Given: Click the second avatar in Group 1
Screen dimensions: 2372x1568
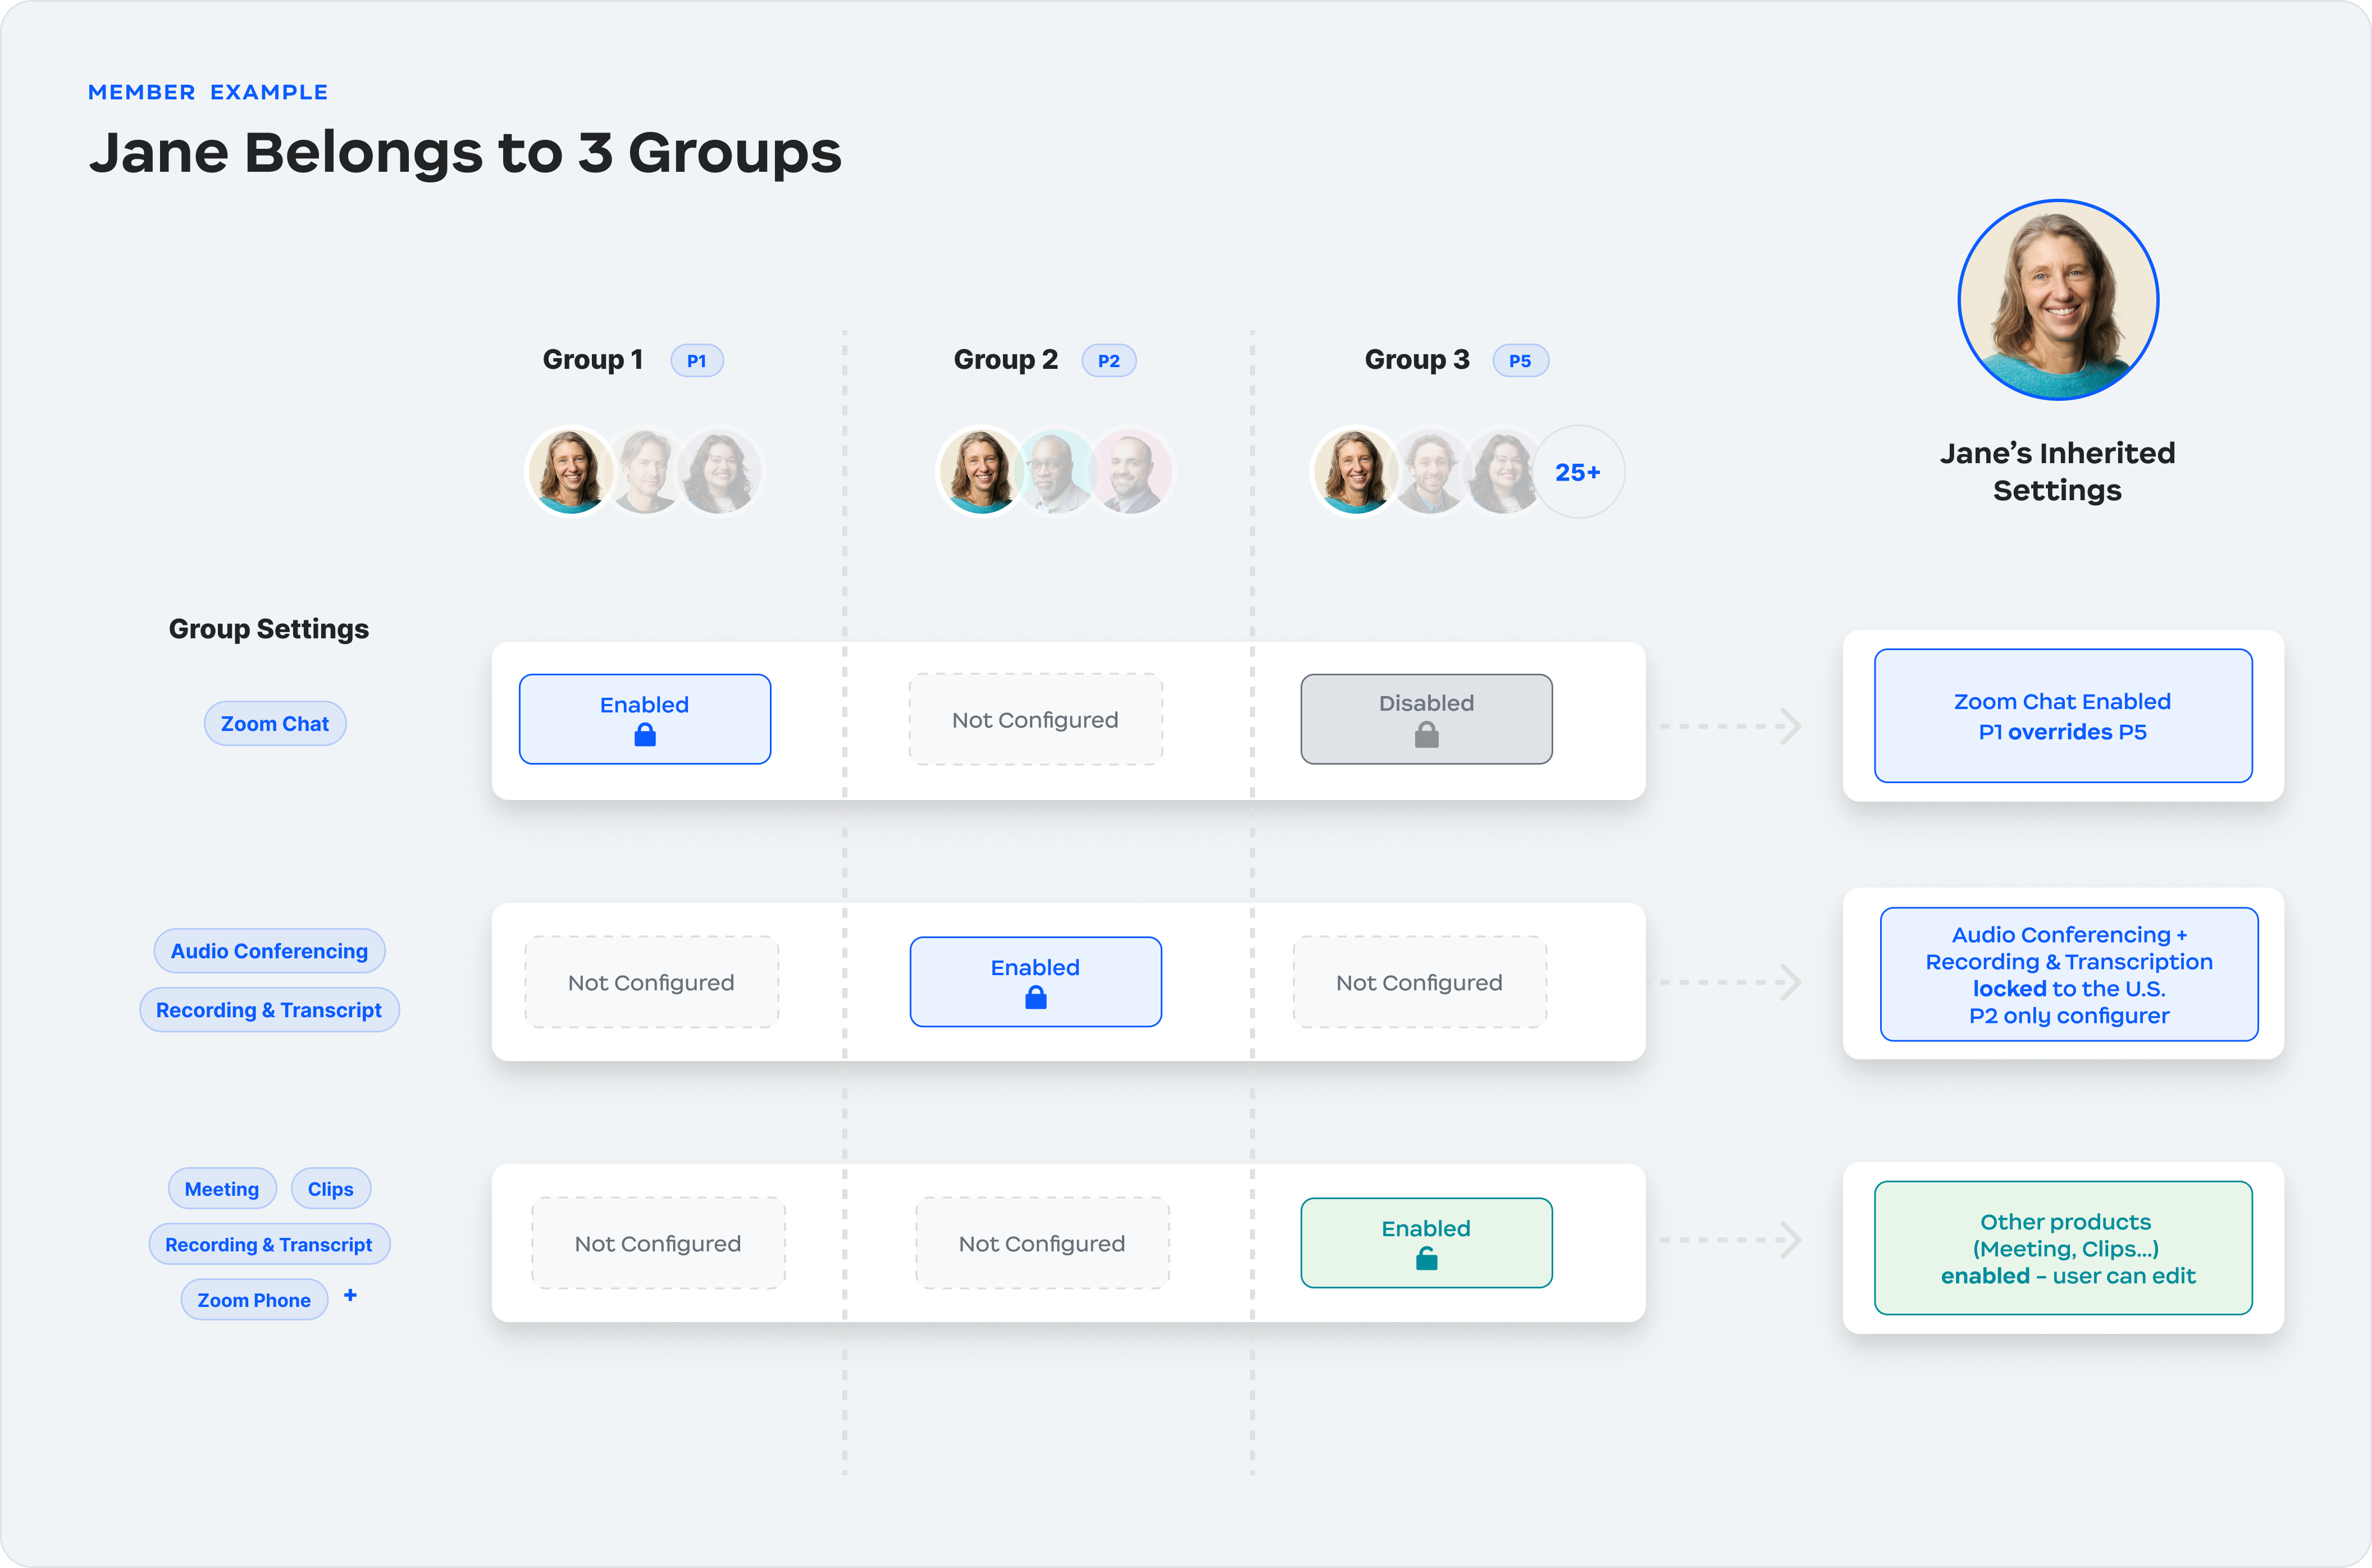Looking at the screenshot, I should (x=645, y=471).
